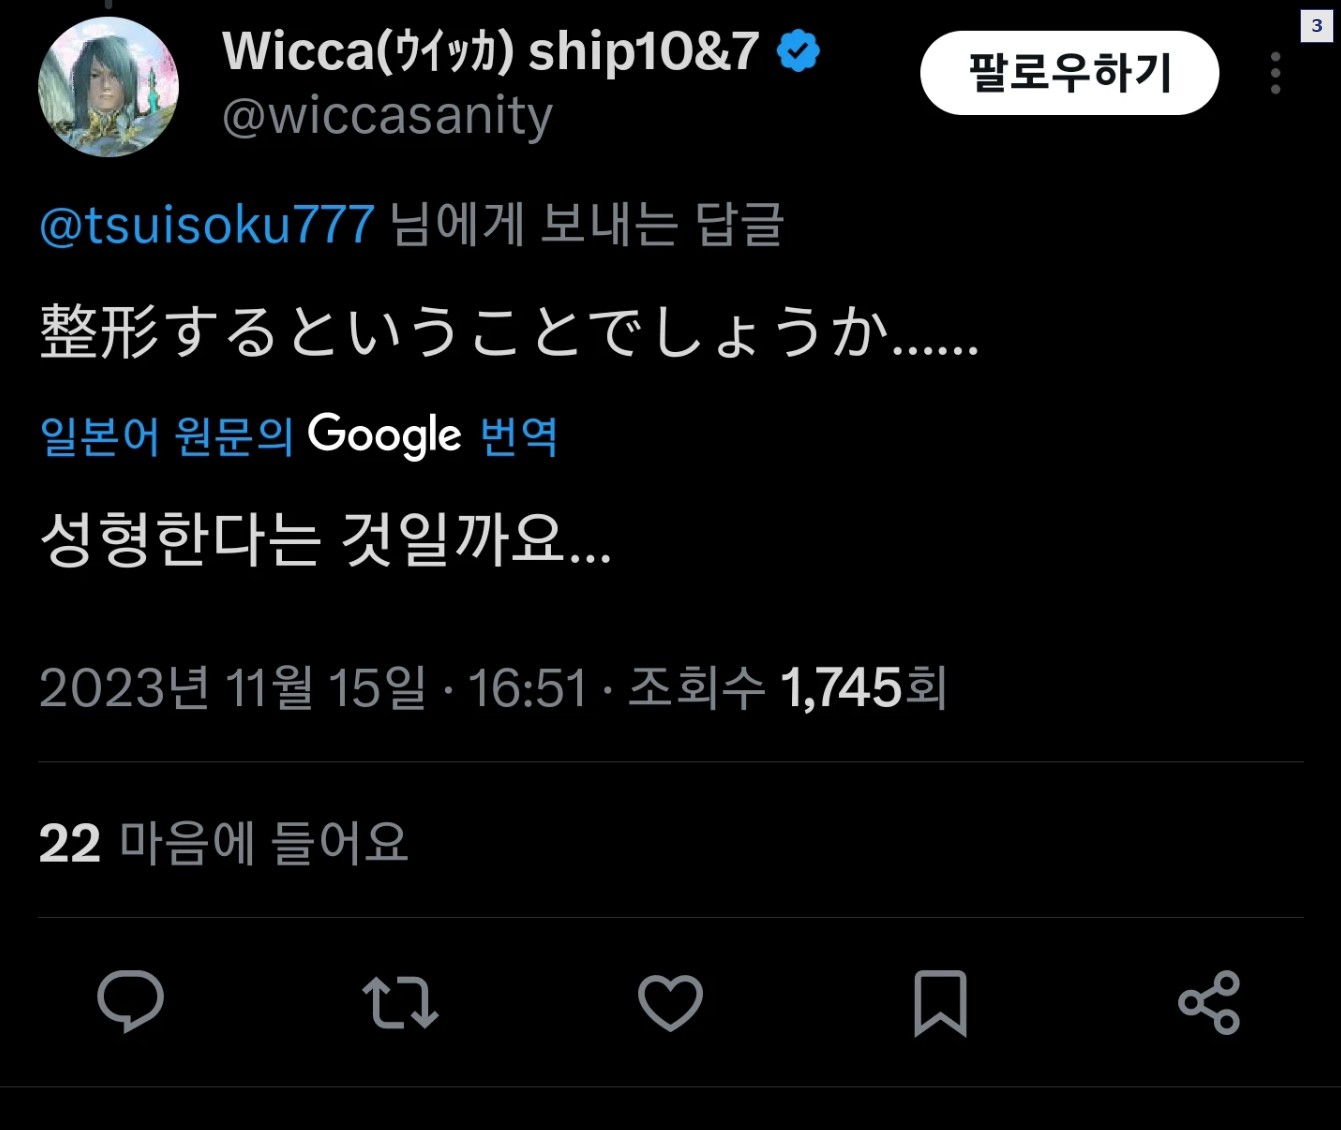The height and width of the screenshot is (1130, 1341).
Task: Click the blue verified badge
Action: [798, 51]
